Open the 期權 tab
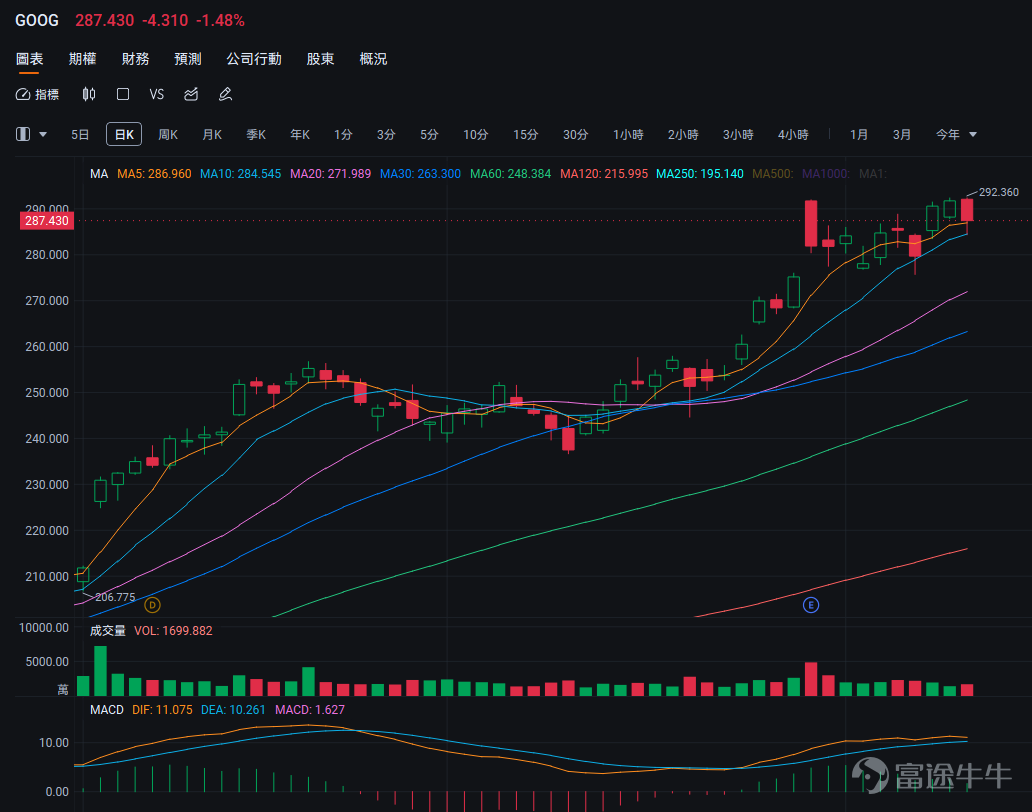1032x812 pixels. 82,59
